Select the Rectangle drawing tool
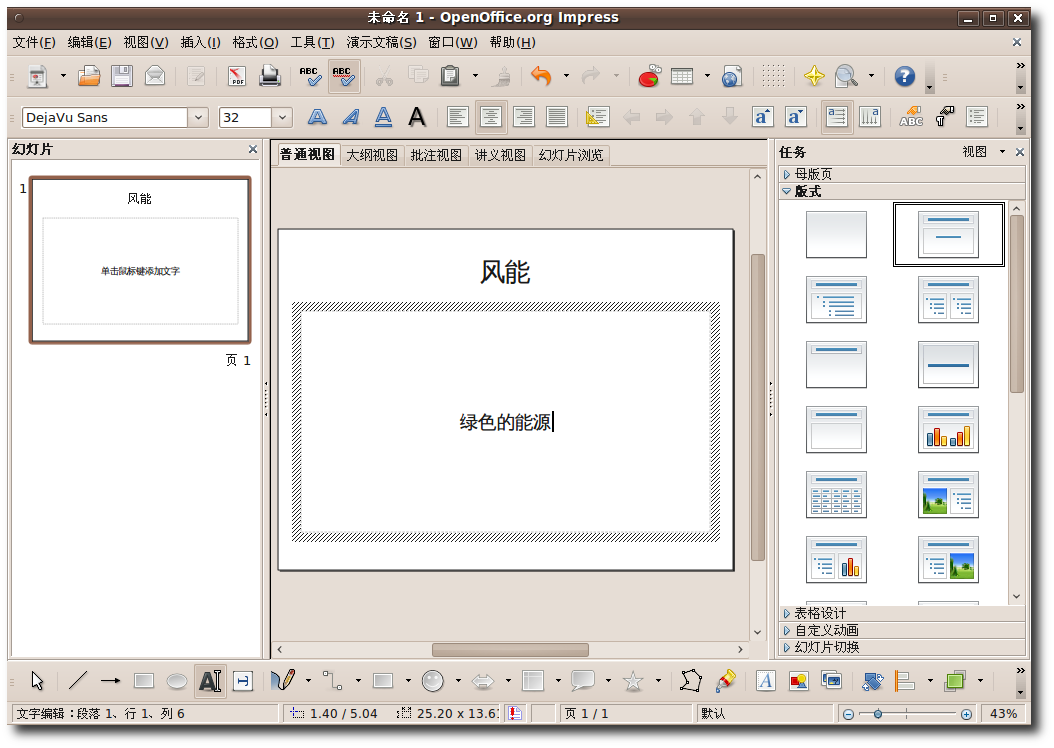Image resolution: width=1054 pixels, height=748 pixels. [144, 681]
